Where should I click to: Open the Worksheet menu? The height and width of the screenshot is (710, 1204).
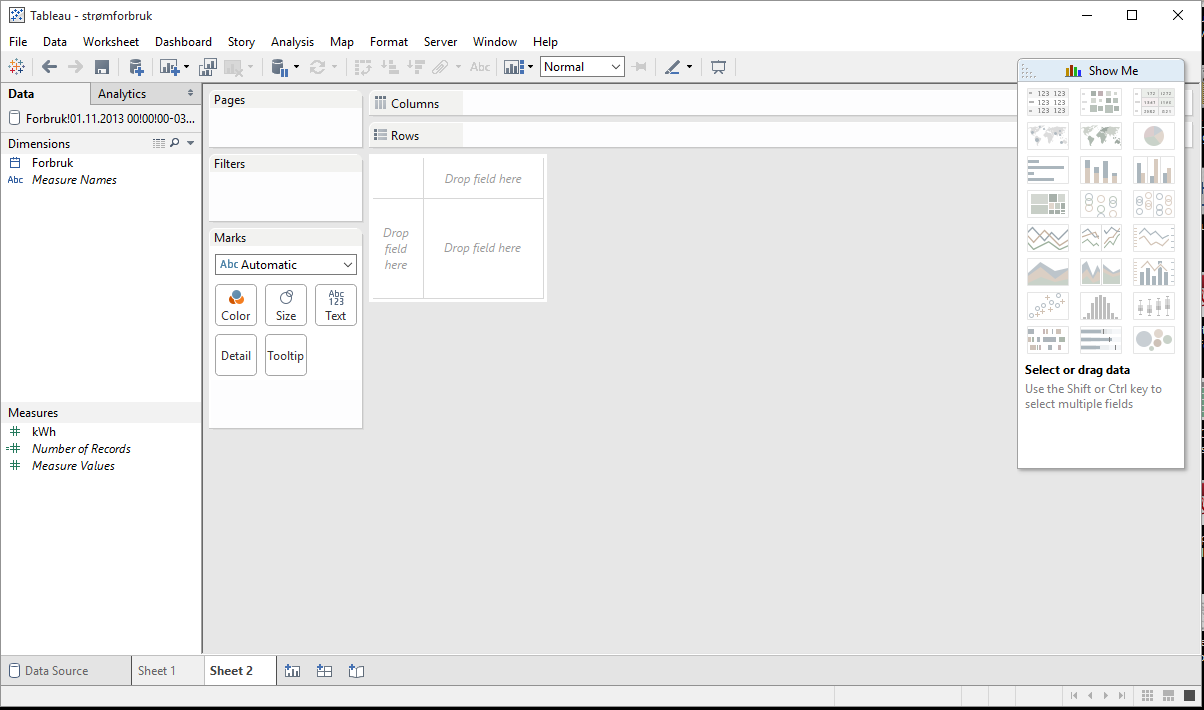(x=111, y=42)
